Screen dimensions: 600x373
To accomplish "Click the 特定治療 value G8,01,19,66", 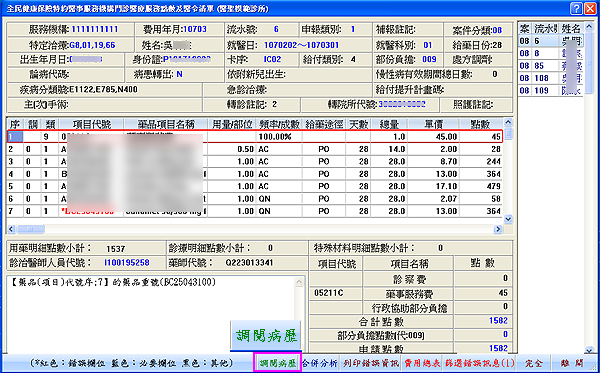I will [92, 45].
